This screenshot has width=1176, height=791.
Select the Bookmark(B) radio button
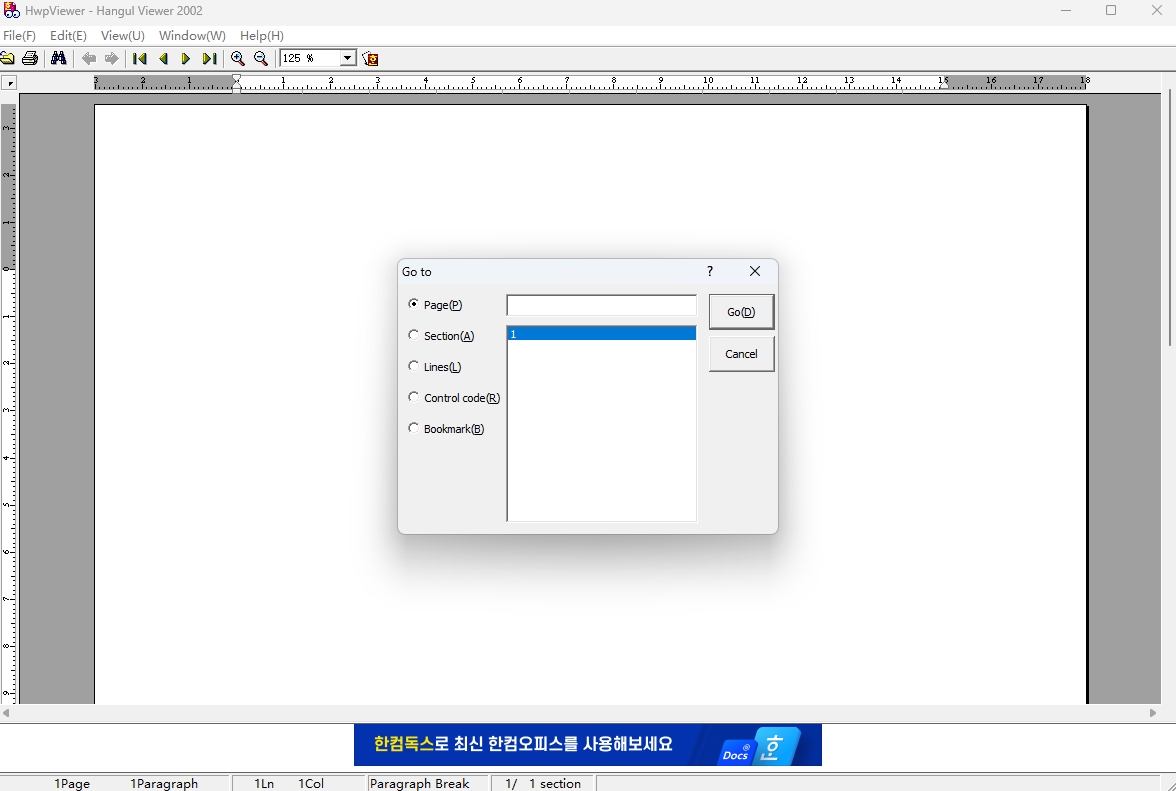tap(413, 427)
